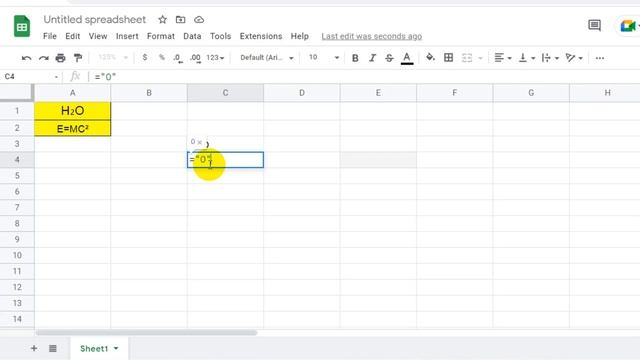The width and height of the screenshot is (640, 360).
Task: Open the Tools menu
Action: (x=220, y=36)
